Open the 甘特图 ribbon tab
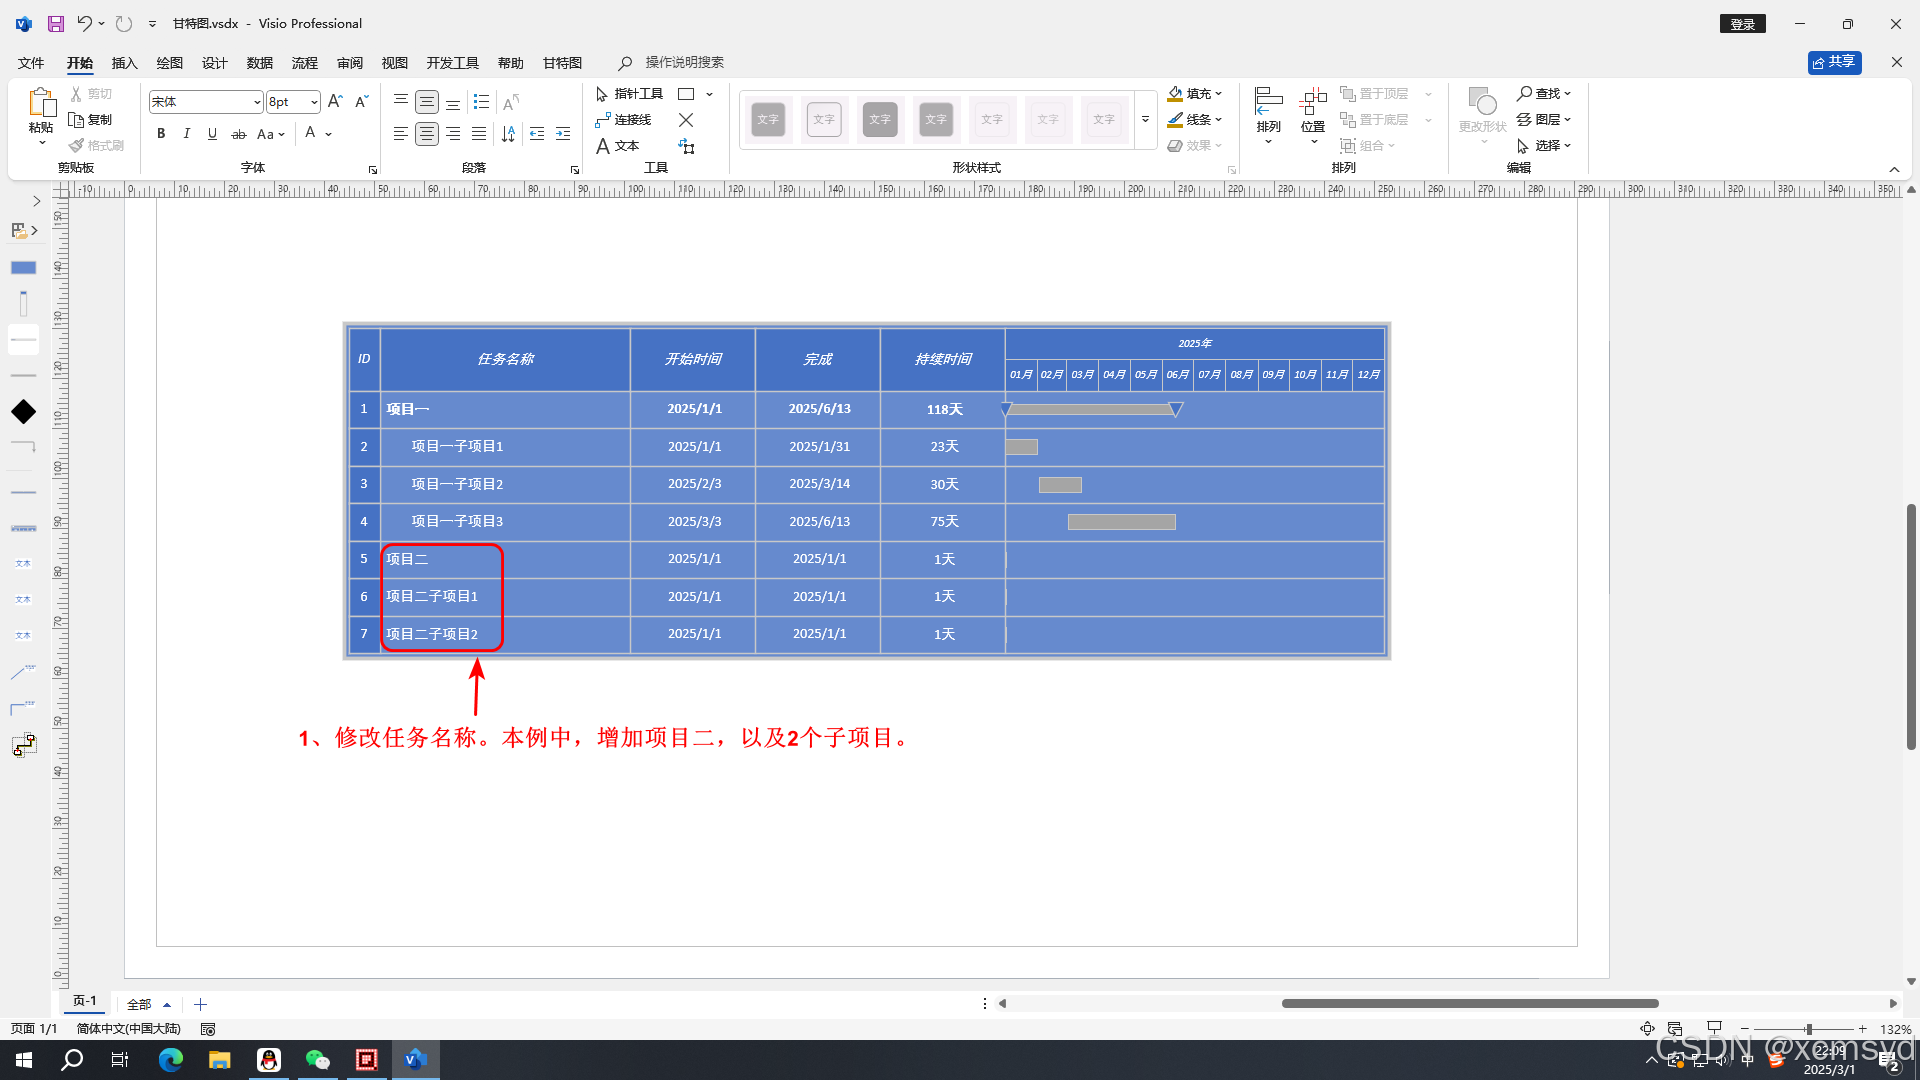 point(562,63)
